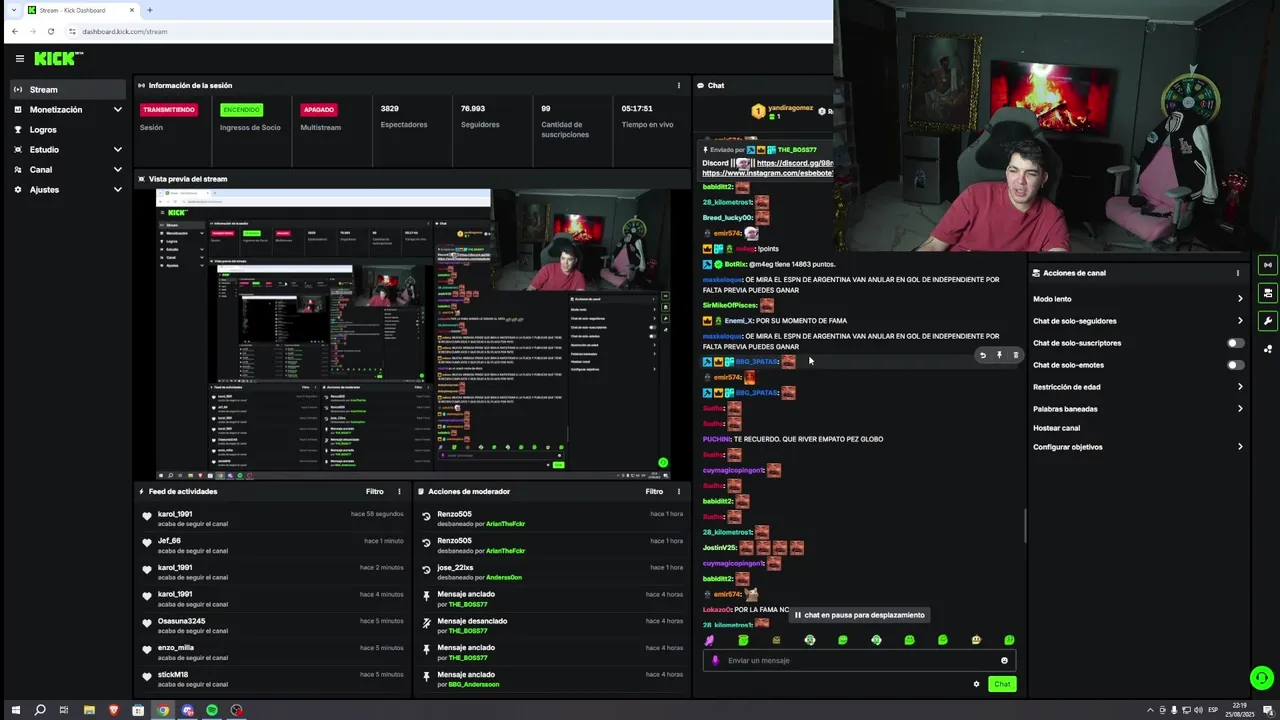Click the chat scrollbar

click(x=1025, y=526)
